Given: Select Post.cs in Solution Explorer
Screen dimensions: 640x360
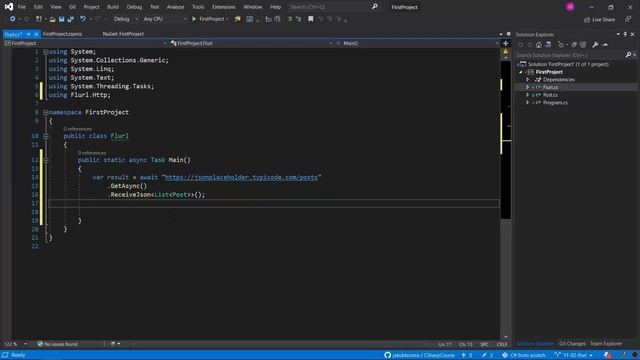Looking at the screenshot, I should click(550, 95).
